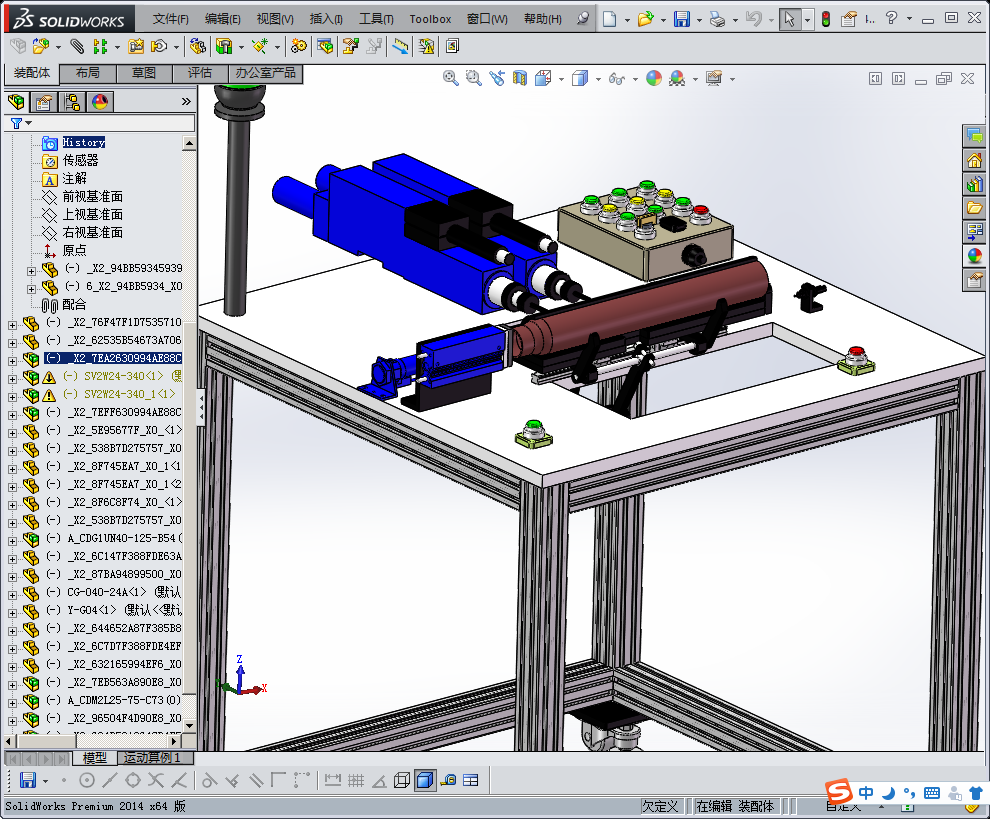
Task: Click the Insert Components toolbar icon
Action: (40, 46)
